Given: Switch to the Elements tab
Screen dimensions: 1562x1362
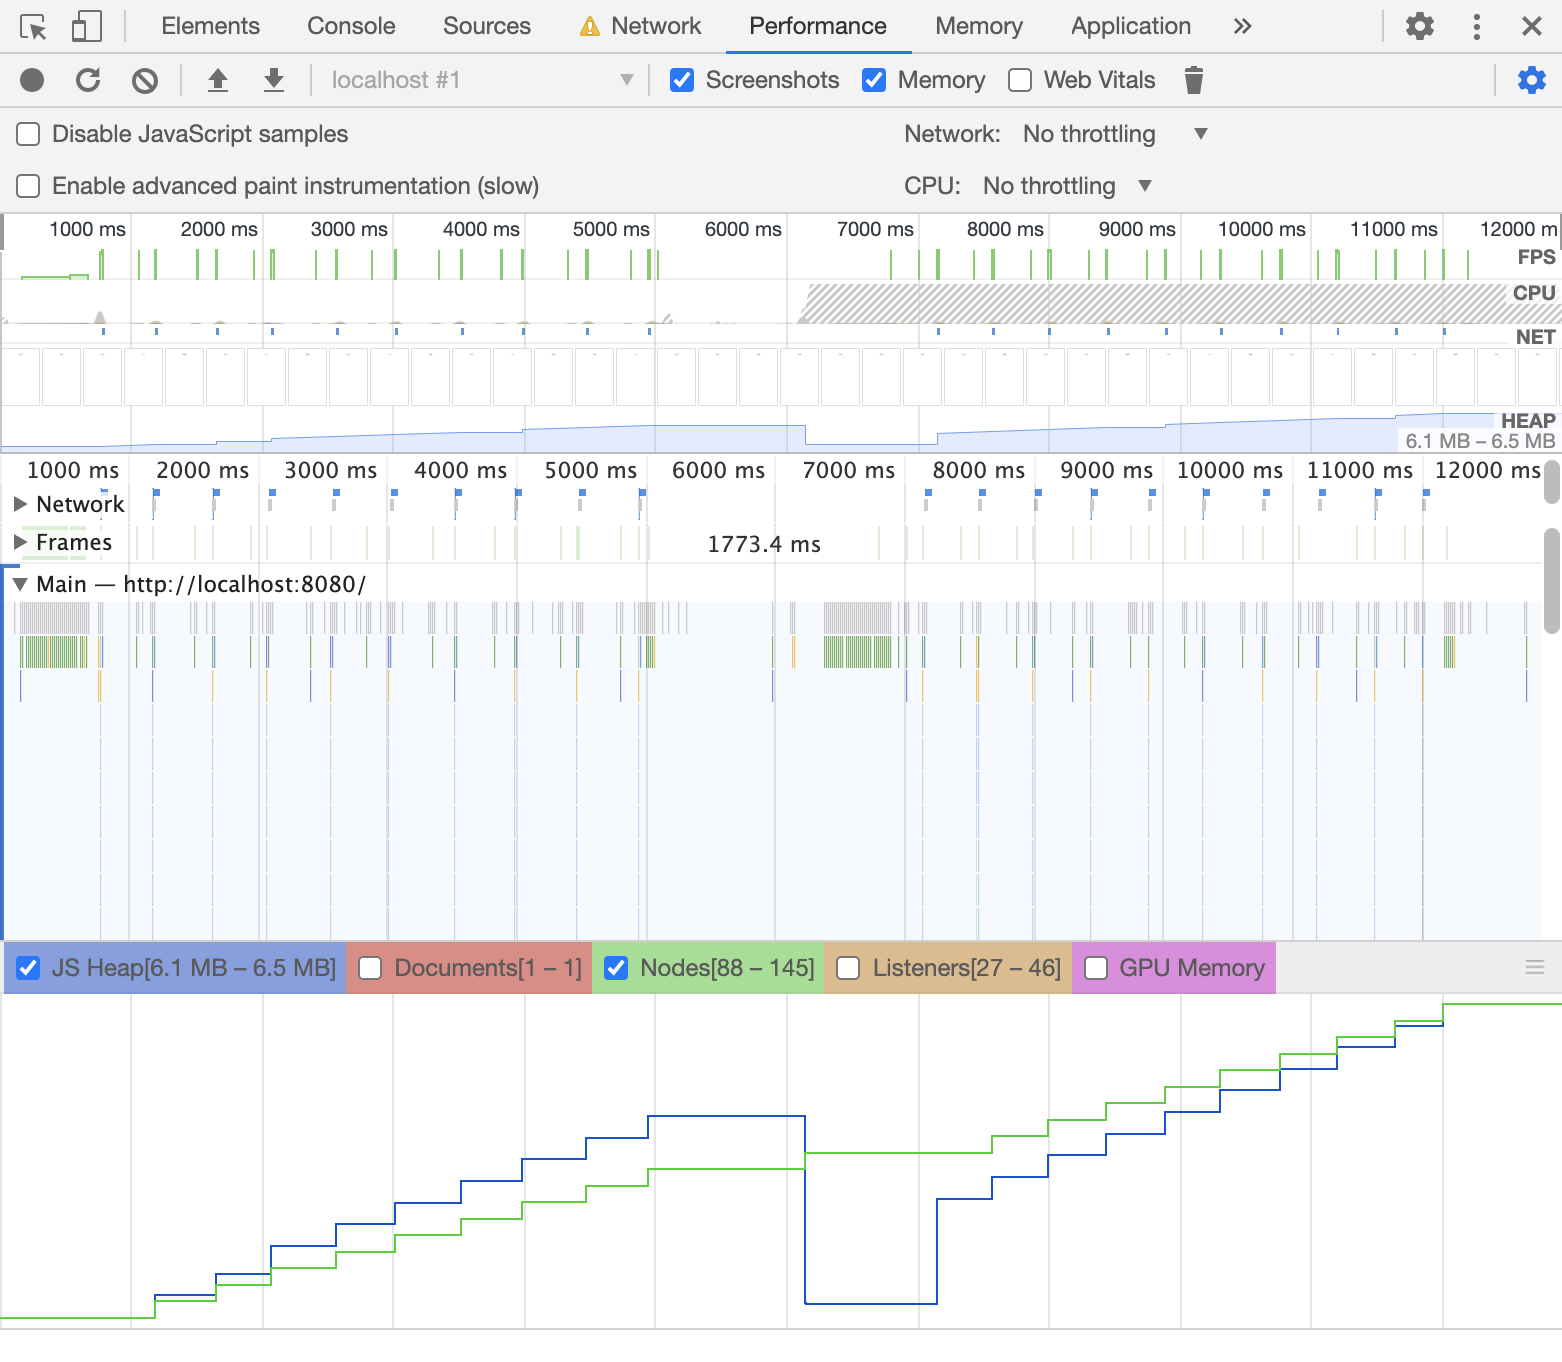Looking at the screenshot, I should pyautogui.click(x=210, y=26).
